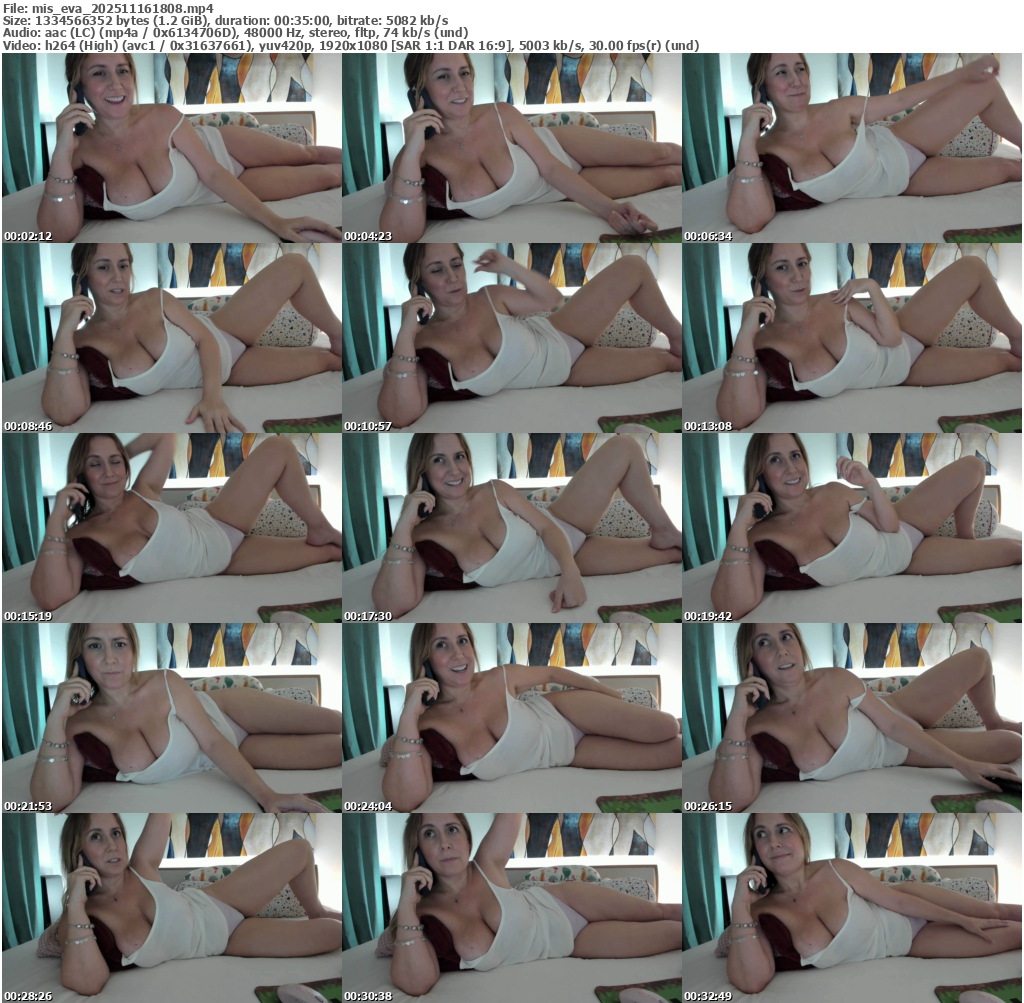Select the thumbnail at timestamp 00:06:34
This screenshot has width=1024, height=1003.
[852, 148]
